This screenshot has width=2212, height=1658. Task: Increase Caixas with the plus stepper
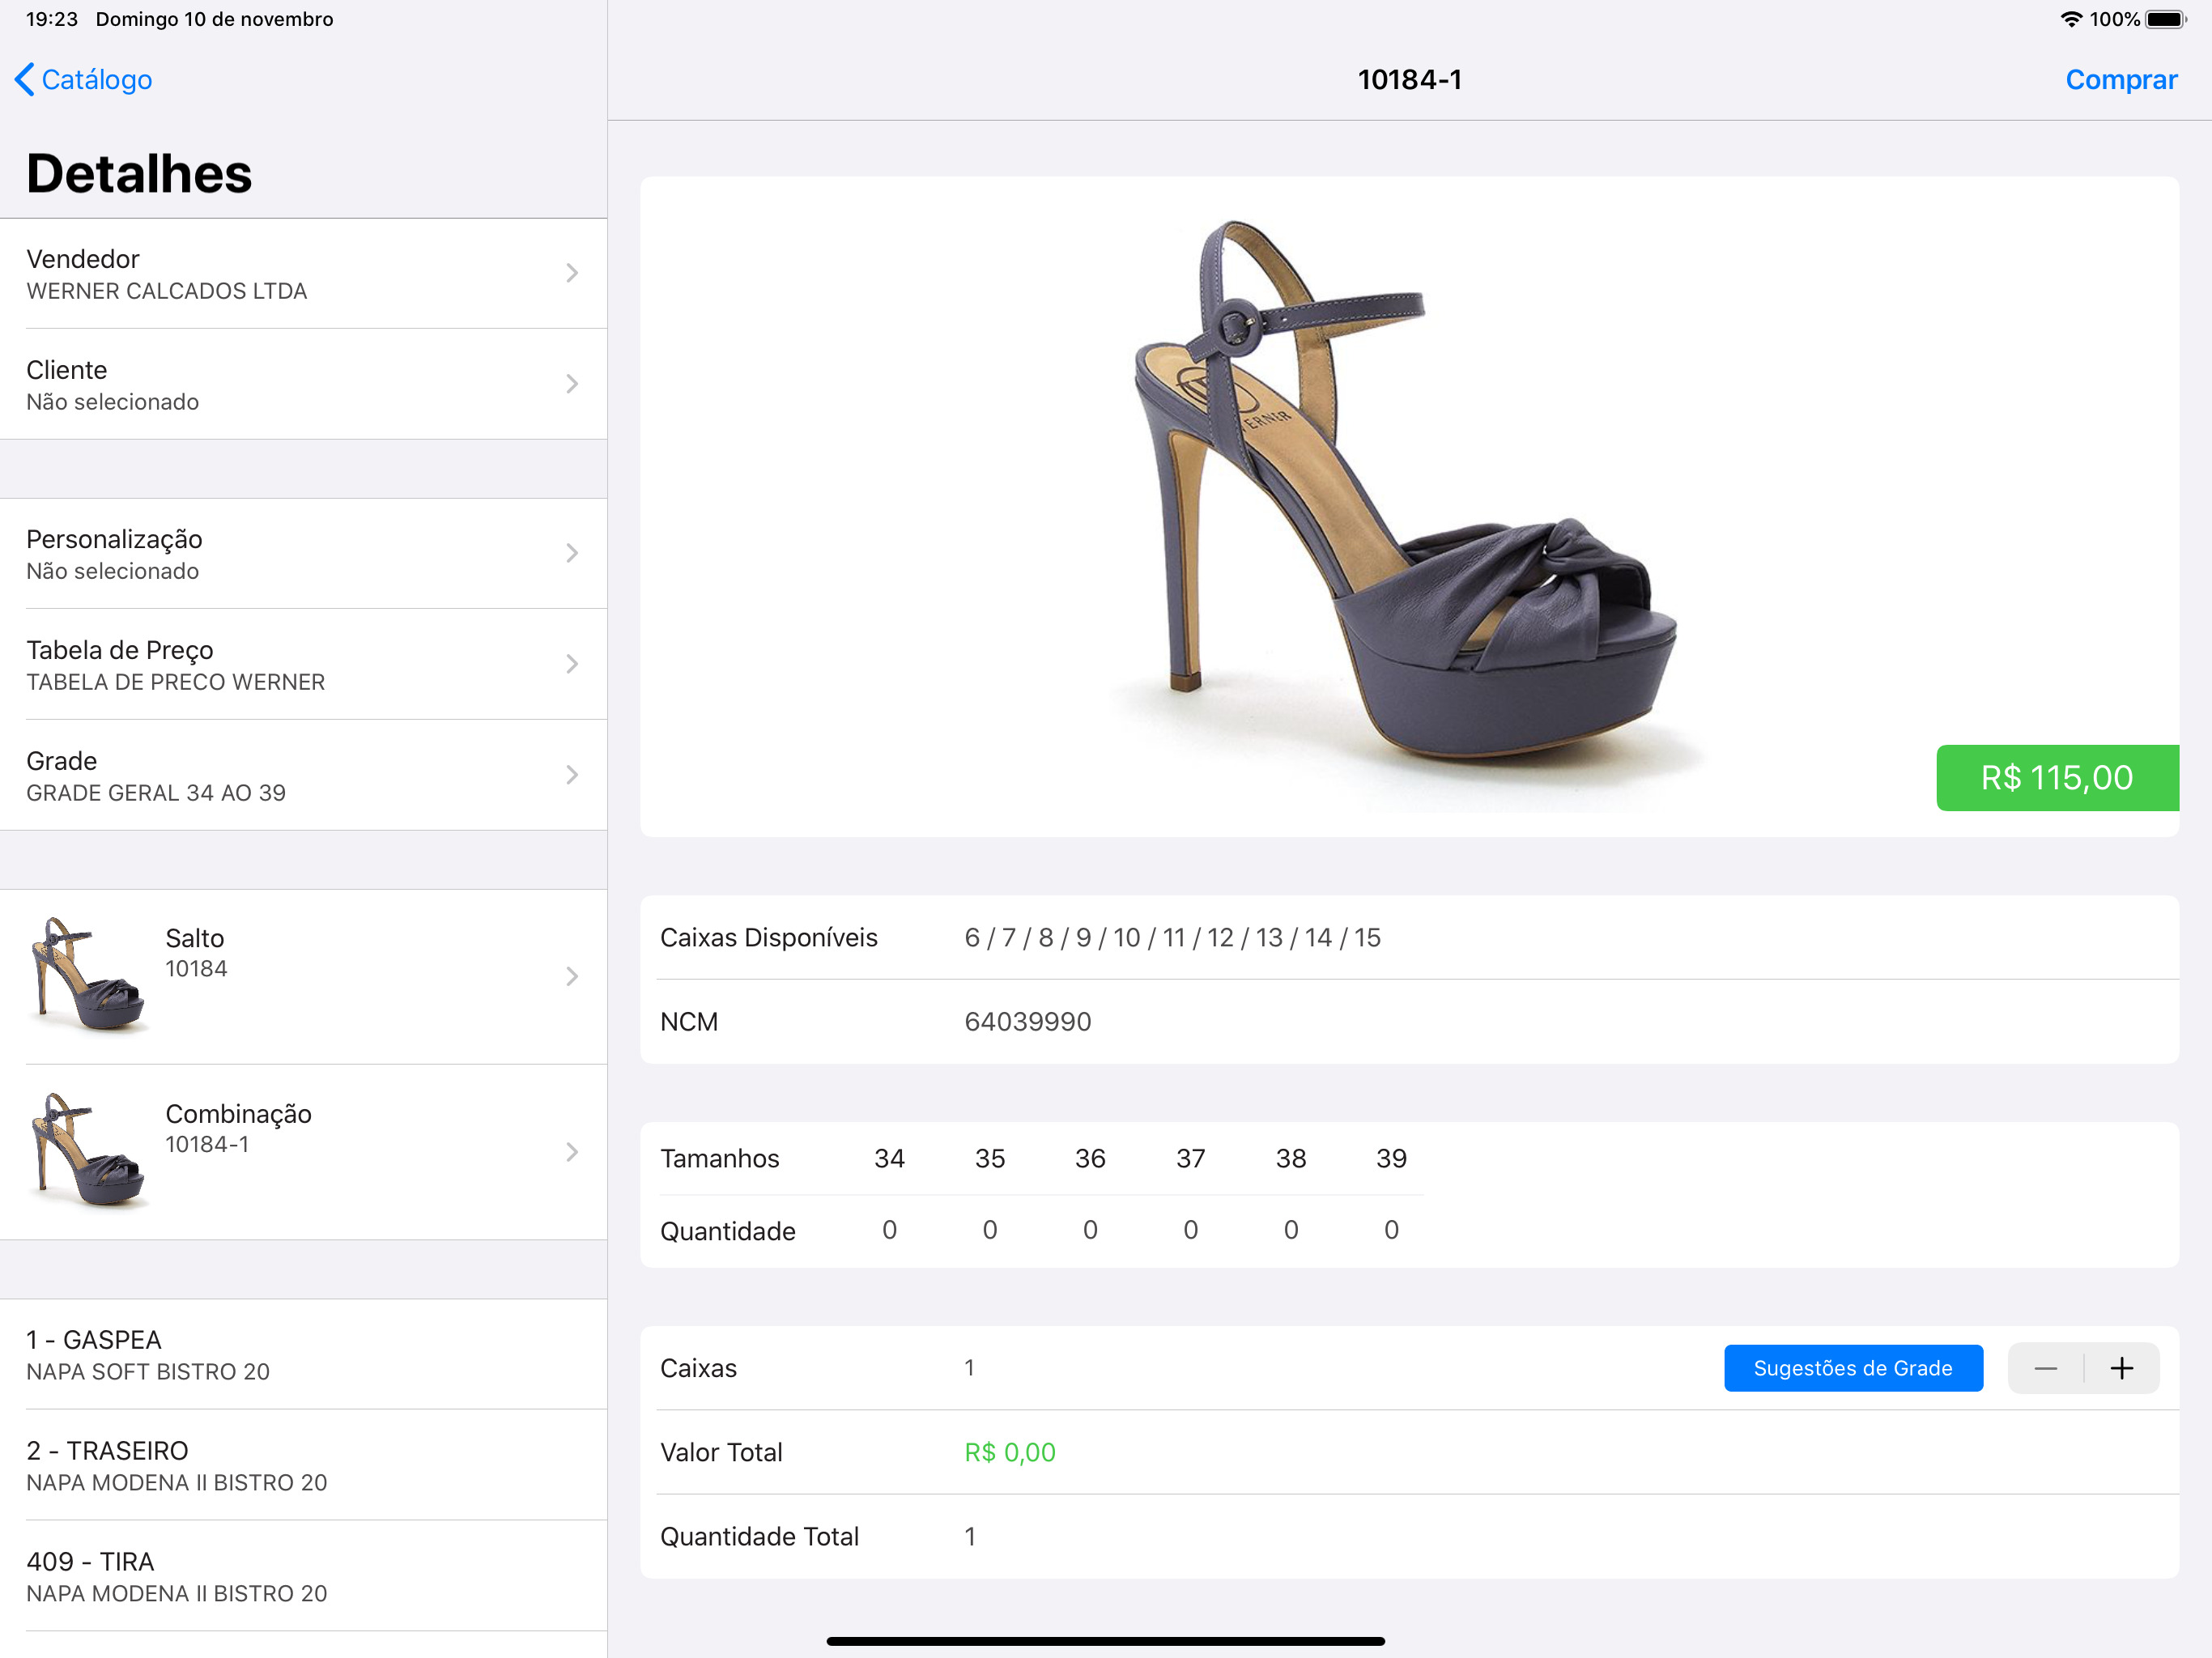[x=2121, y=1367]
